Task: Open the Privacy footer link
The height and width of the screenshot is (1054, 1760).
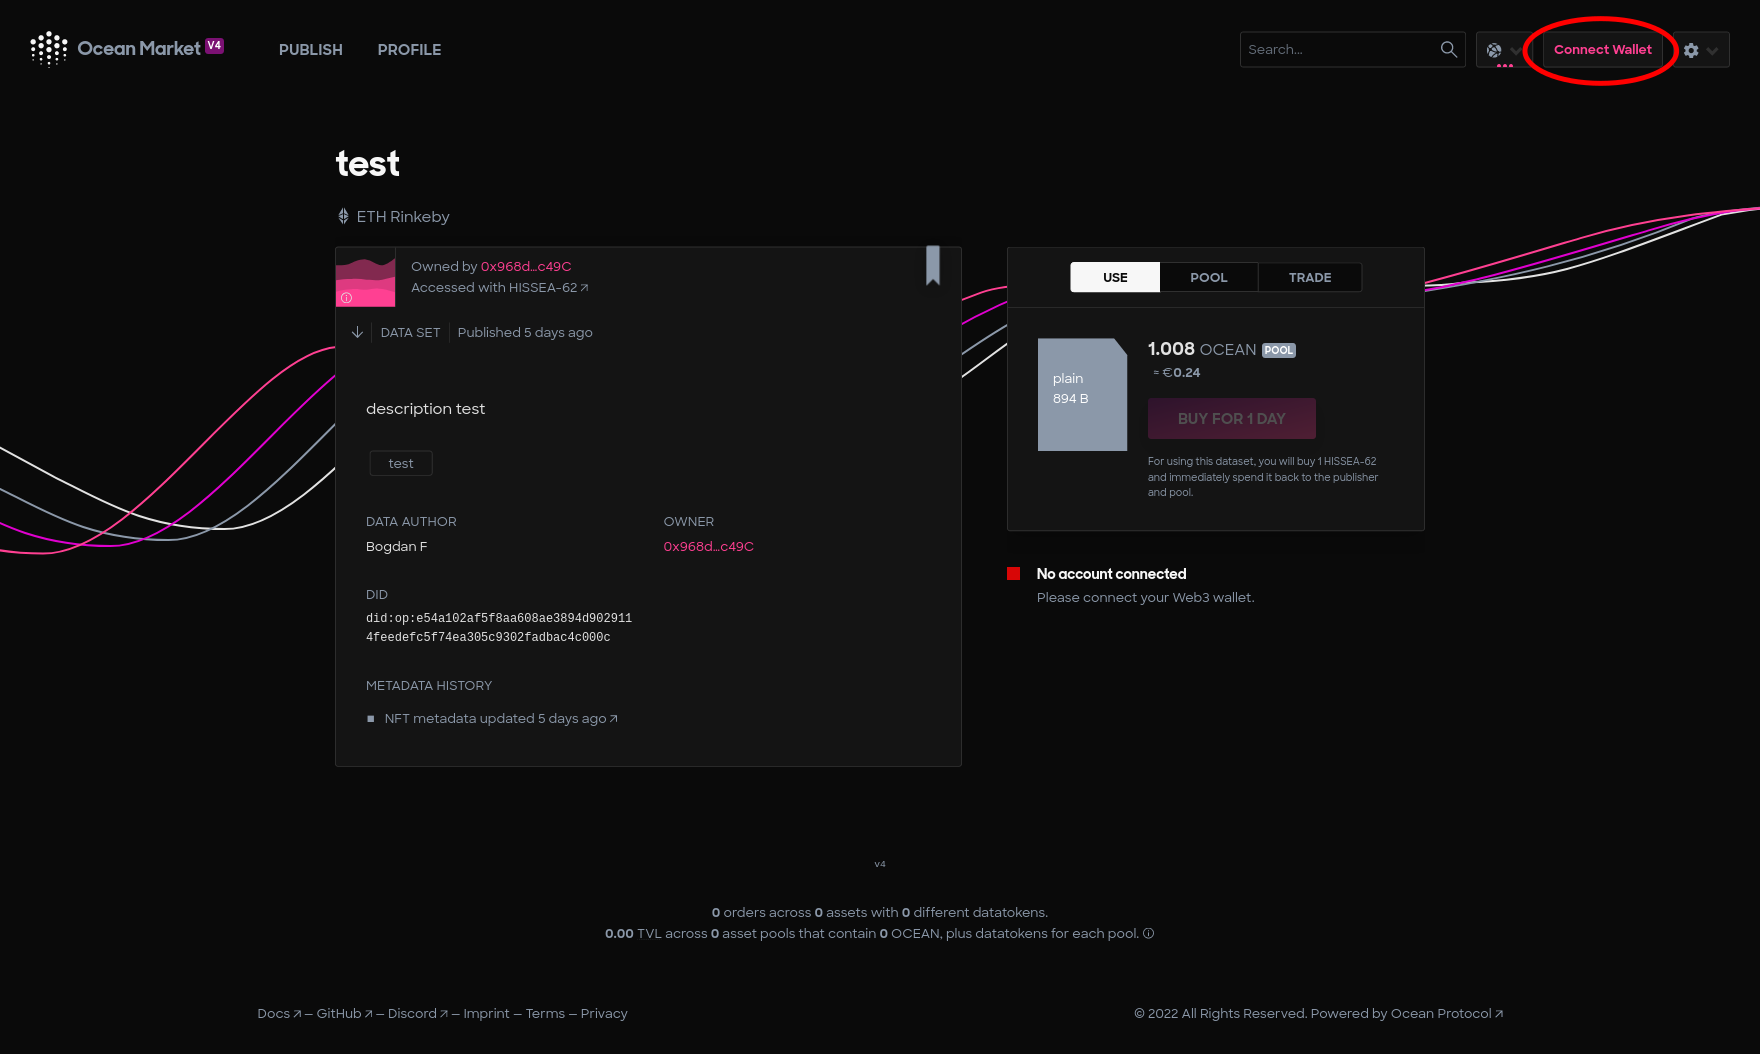Action: pyautogui.click(x=604, y=1013)
